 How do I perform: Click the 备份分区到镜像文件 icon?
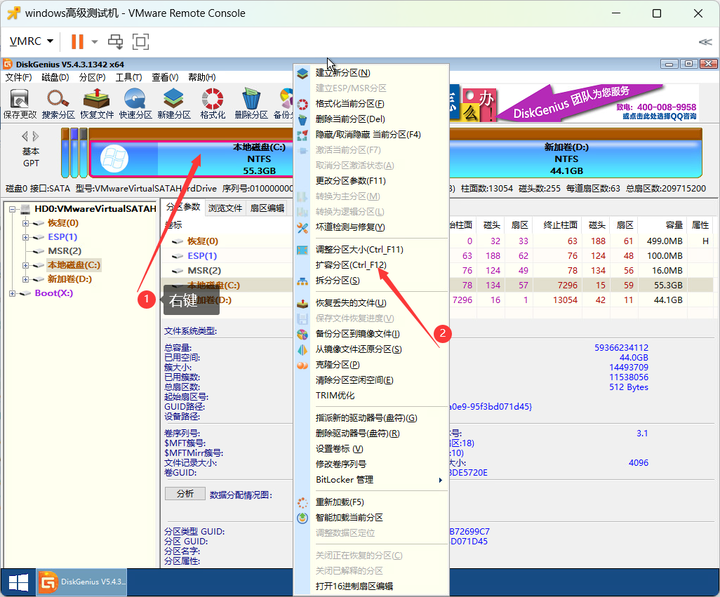(x=302, y=334)
